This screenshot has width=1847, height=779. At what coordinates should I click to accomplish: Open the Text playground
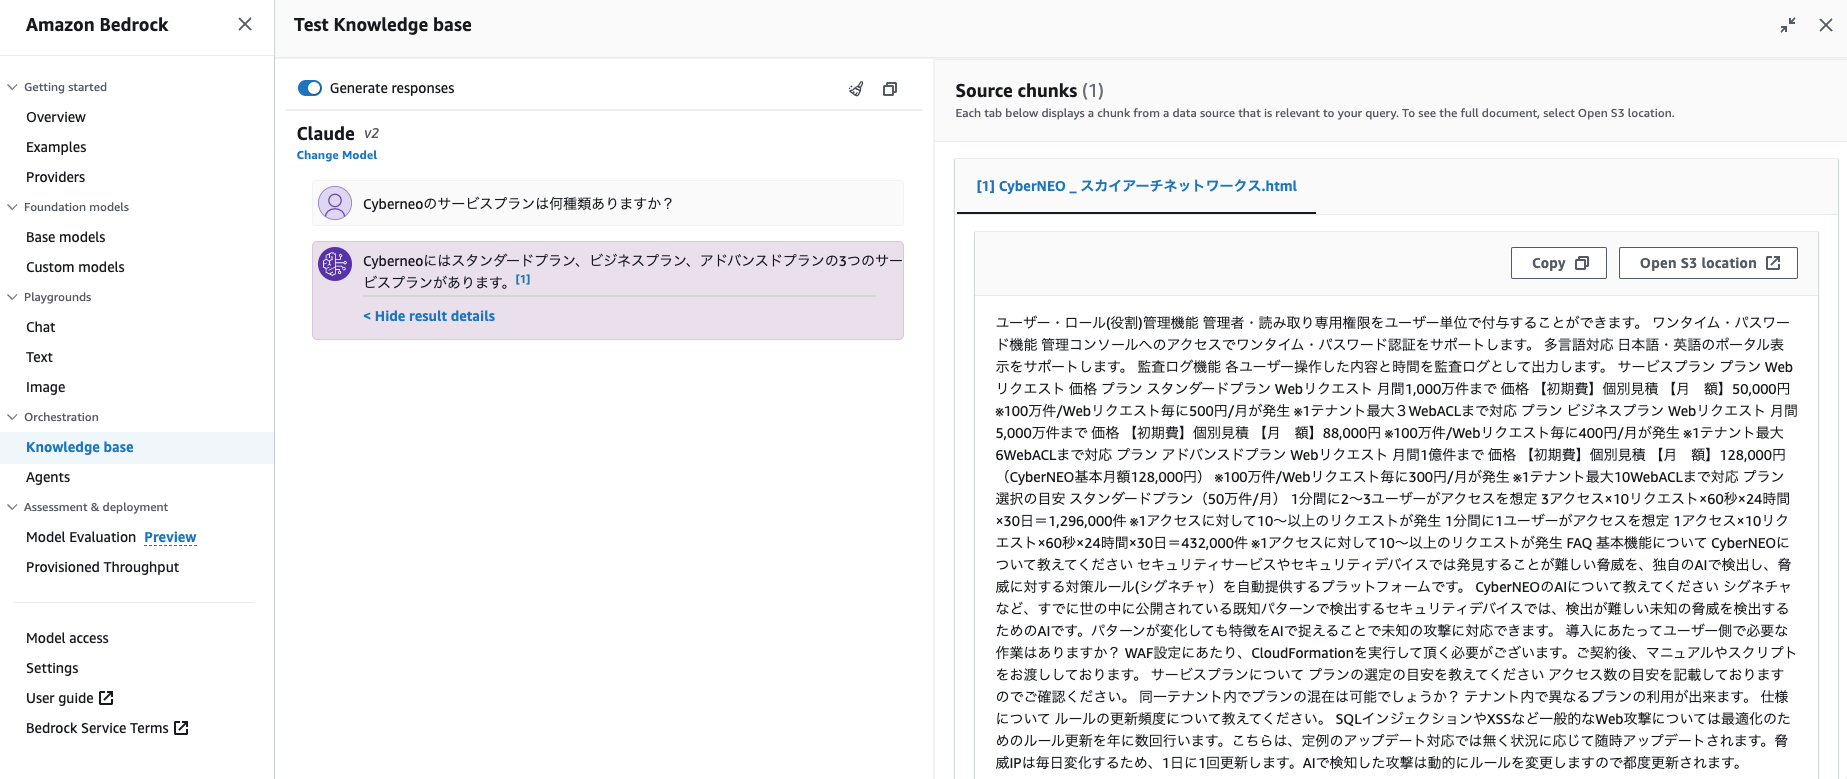coord(40,357)
